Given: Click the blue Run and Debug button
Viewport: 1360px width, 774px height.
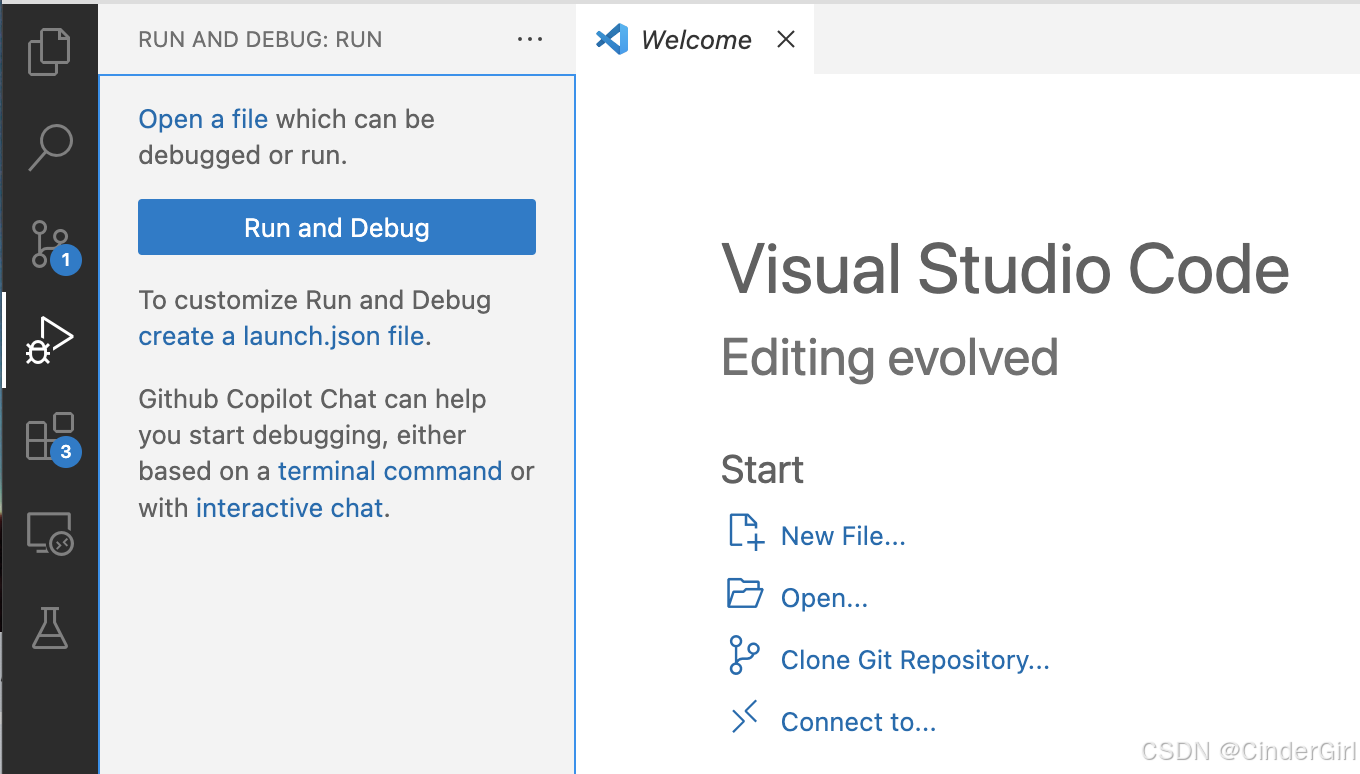Looking at the screenshot, I should 337,227.
